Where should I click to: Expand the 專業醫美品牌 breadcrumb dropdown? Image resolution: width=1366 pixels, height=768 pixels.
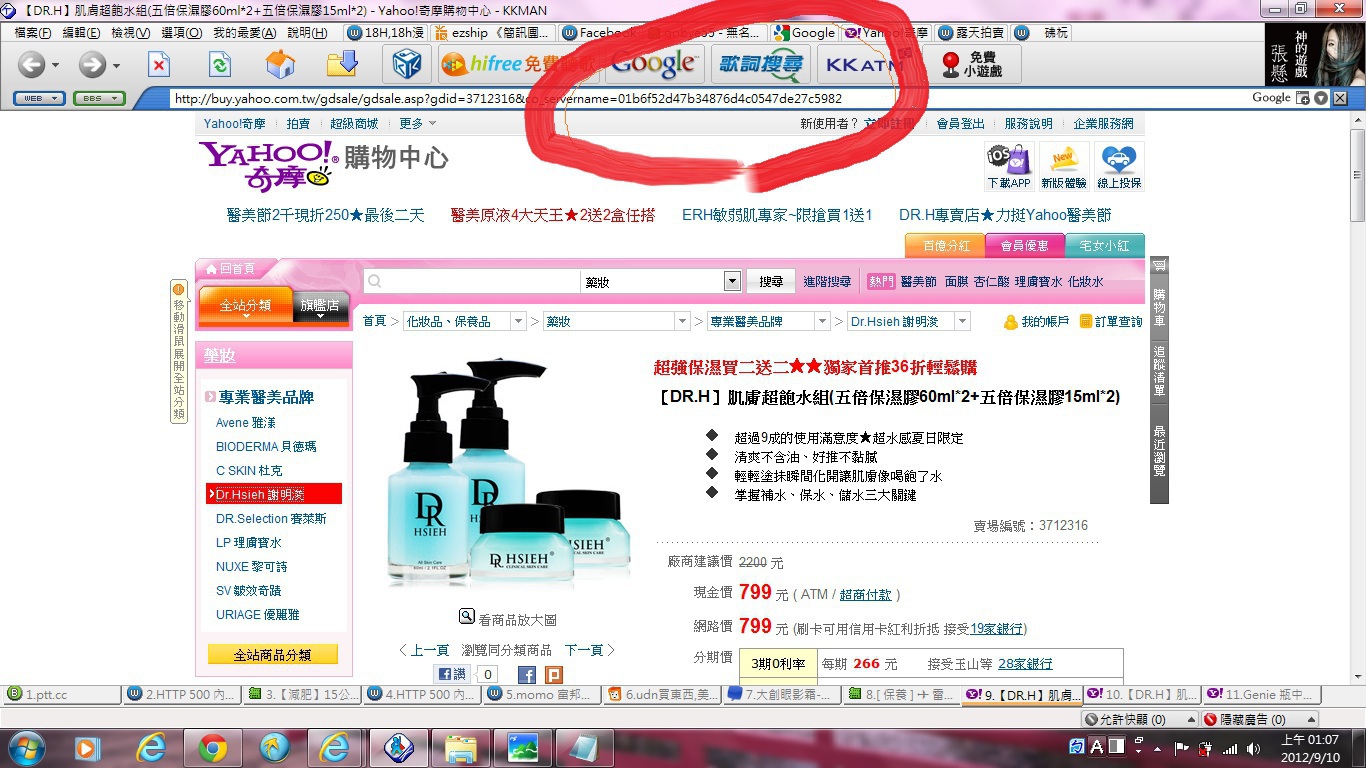point(822,322)
